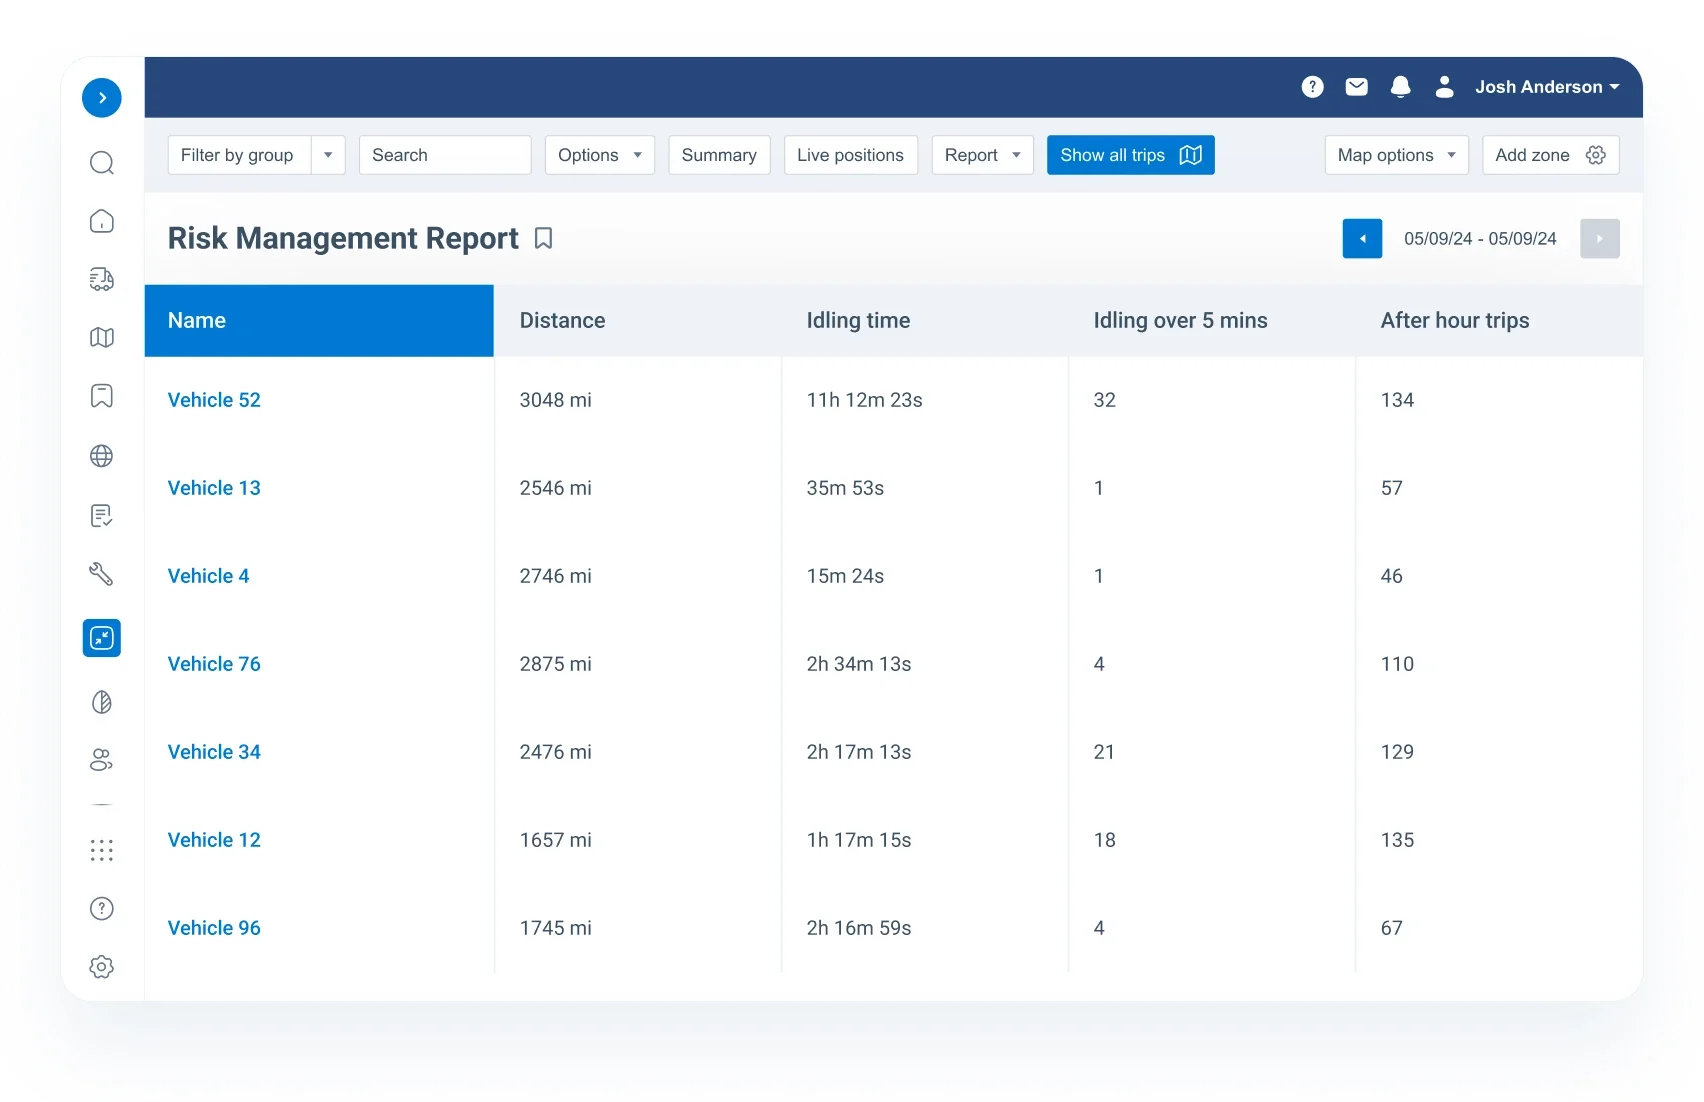
Task: Open Vehicle 52 link
Action: (214, 400)
